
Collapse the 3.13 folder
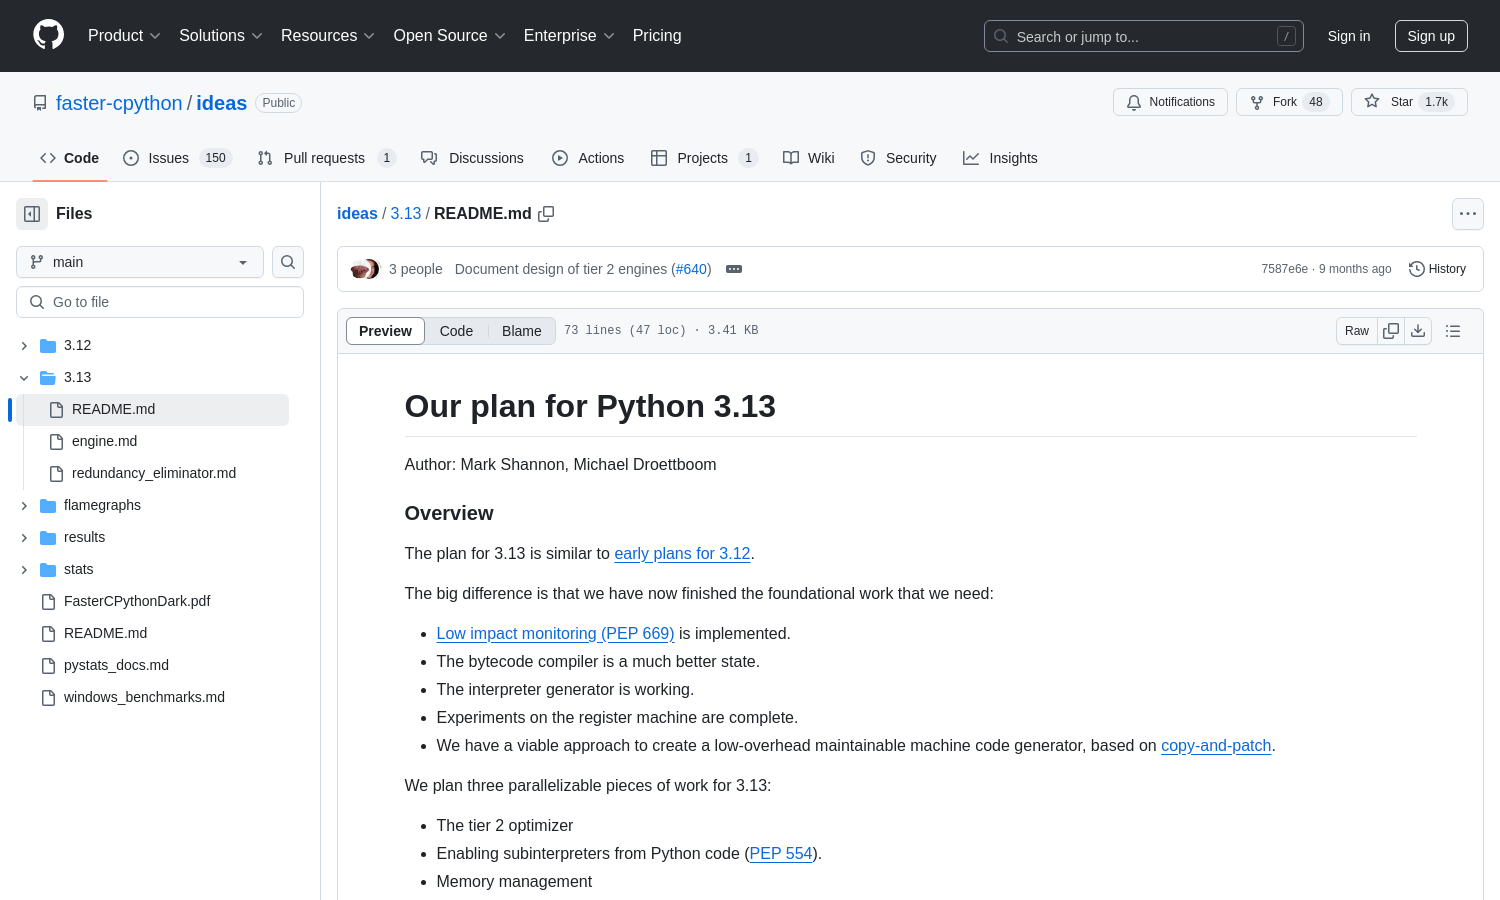point(24,377)
